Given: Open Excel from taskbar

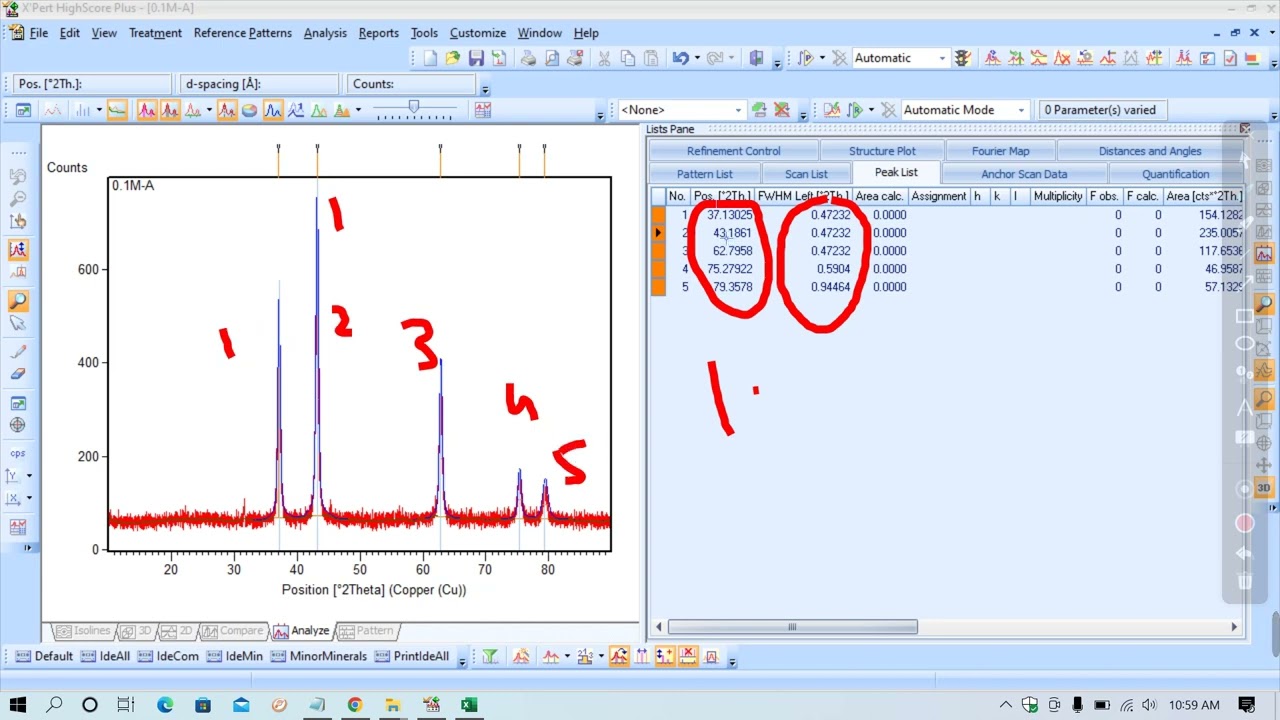Looking at the screenshot, I should 469,705.
